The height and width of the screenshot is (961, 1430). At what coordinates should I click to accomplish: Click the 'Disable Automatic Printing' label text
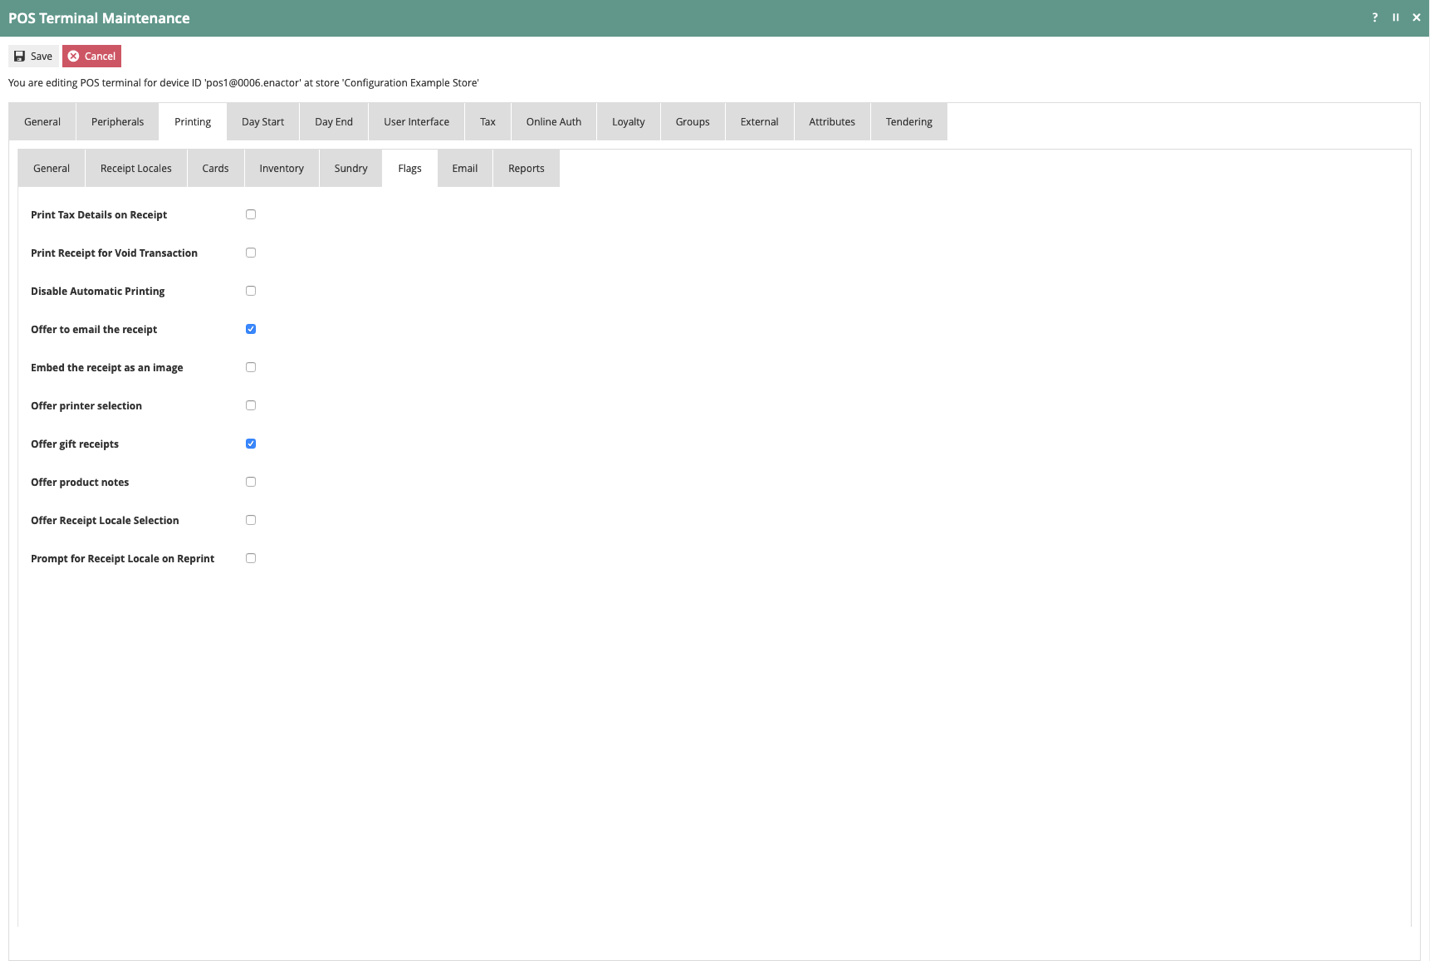98,291
